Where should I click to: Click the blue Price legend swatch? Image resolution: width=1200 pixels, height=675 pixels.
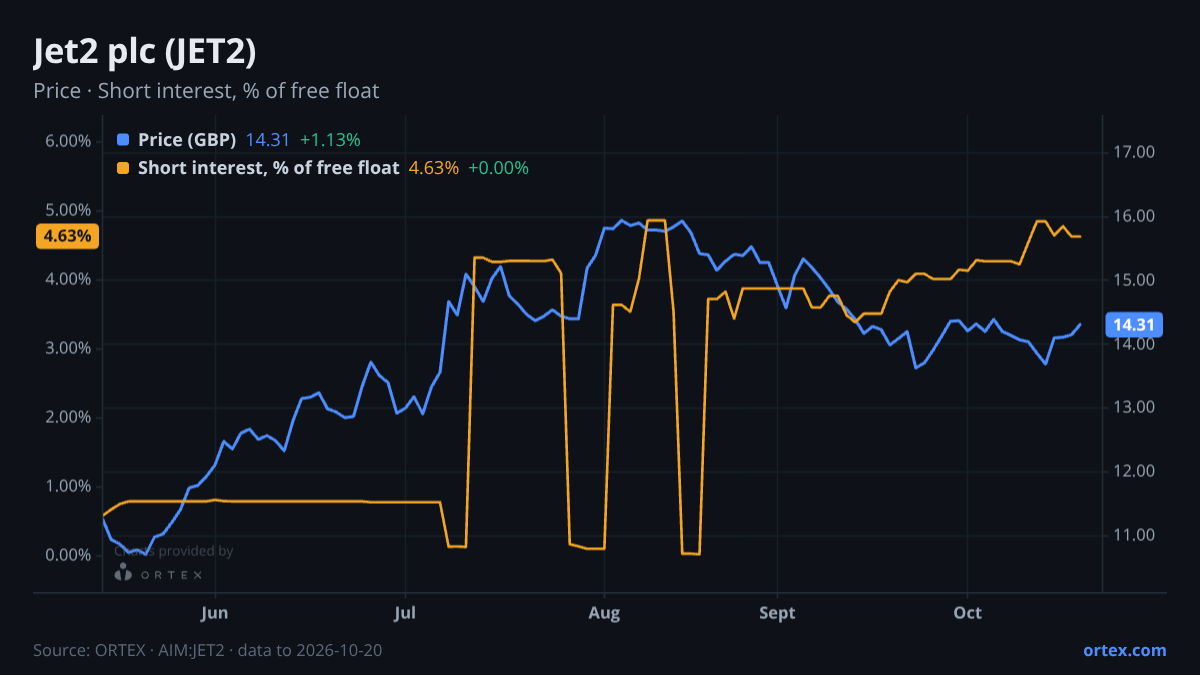pyautogui.click(x=123, y=140)
